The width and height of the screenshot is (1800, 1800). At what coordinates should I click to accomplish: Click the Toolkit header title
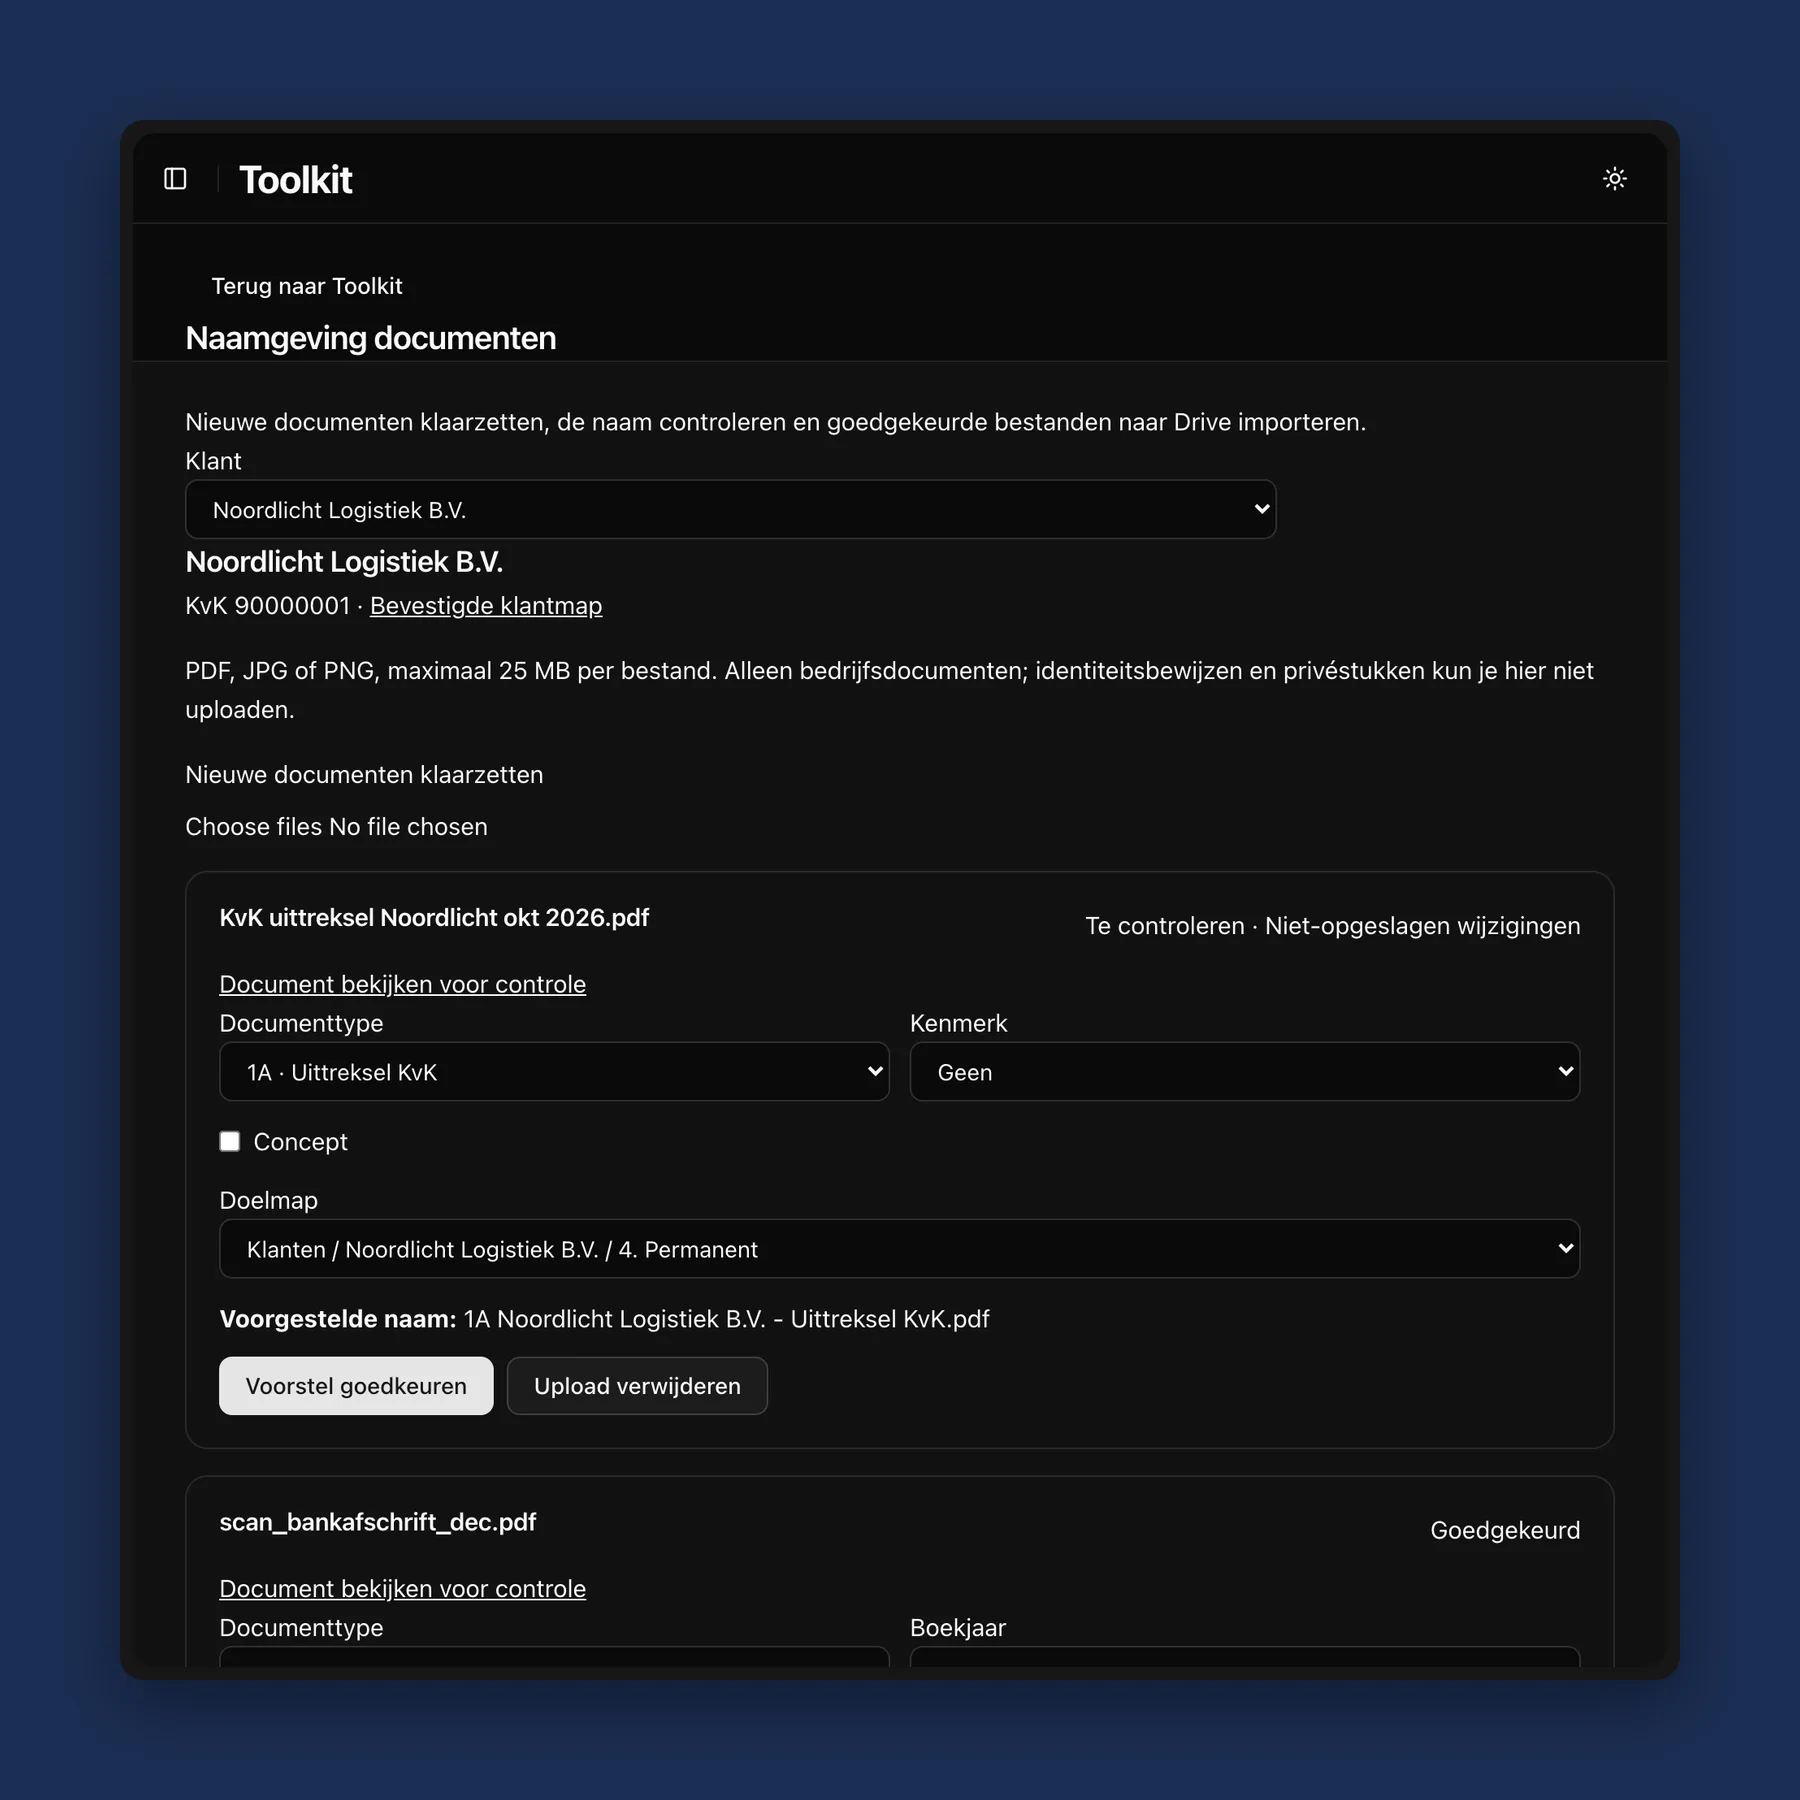[x=295, y=180]
